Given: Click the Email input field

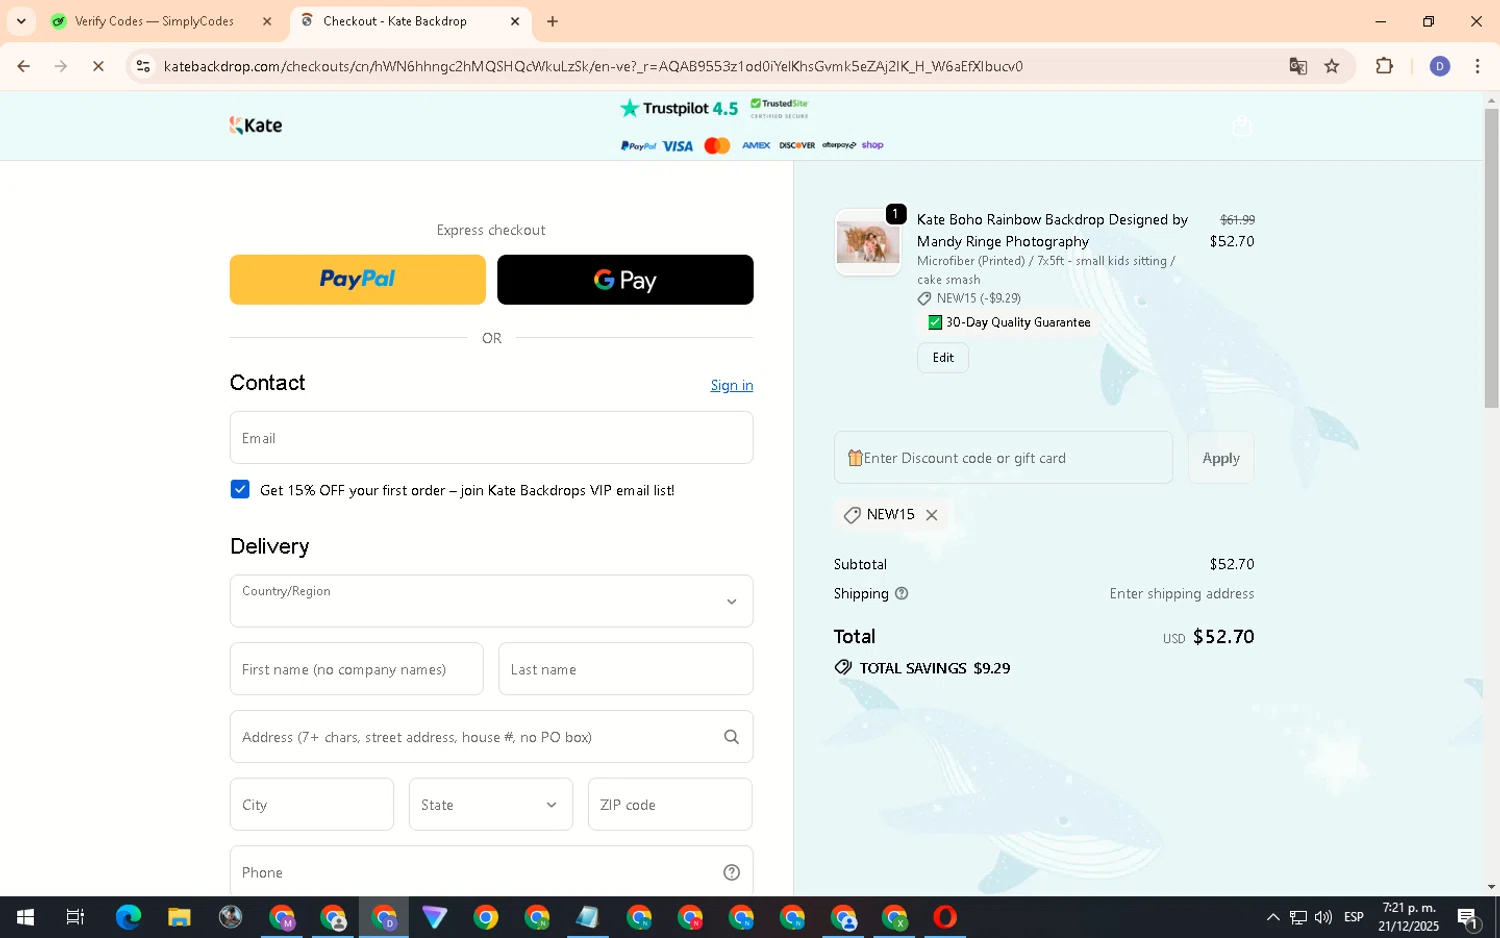Looking at the screenshot, I should (491, 438).
